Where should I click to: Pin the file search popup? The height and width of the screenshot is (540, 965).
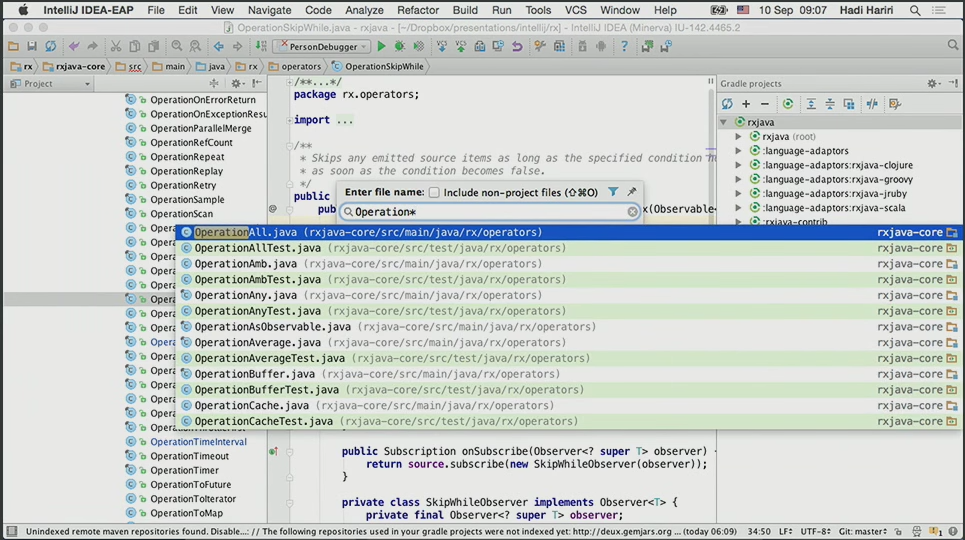(x=631, y=192)
